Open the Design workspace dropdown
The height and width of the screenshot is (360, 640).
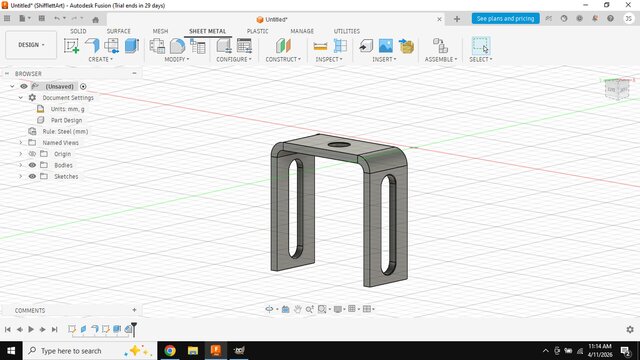pyautogui.click(x=31, y=45)
